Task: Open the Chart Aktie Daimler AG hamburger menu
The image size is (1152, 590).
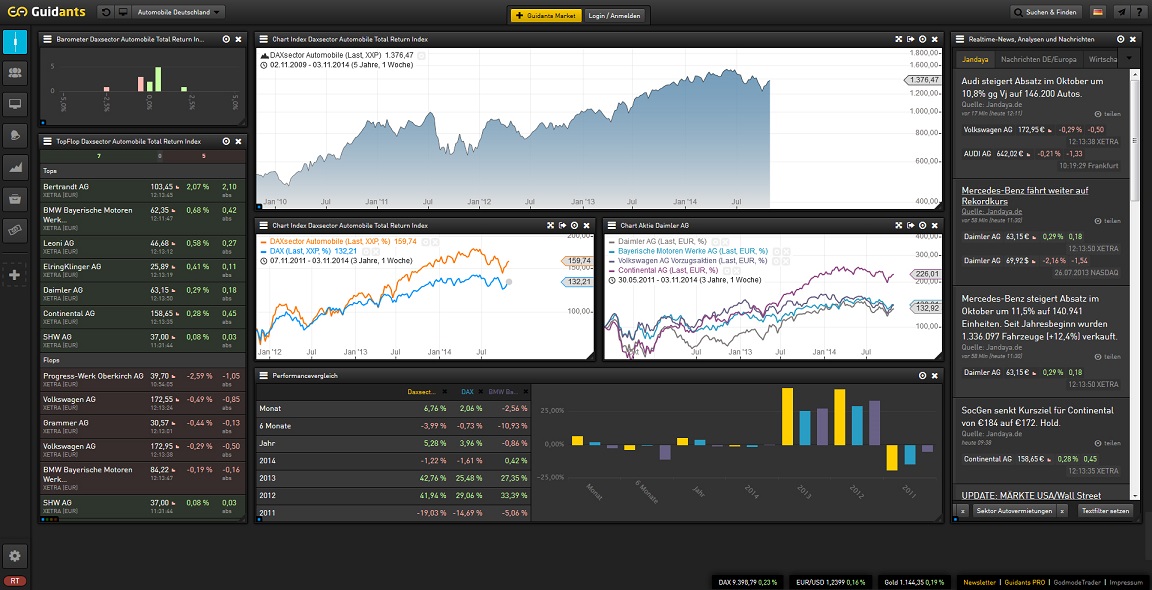Action: (612, 226)
